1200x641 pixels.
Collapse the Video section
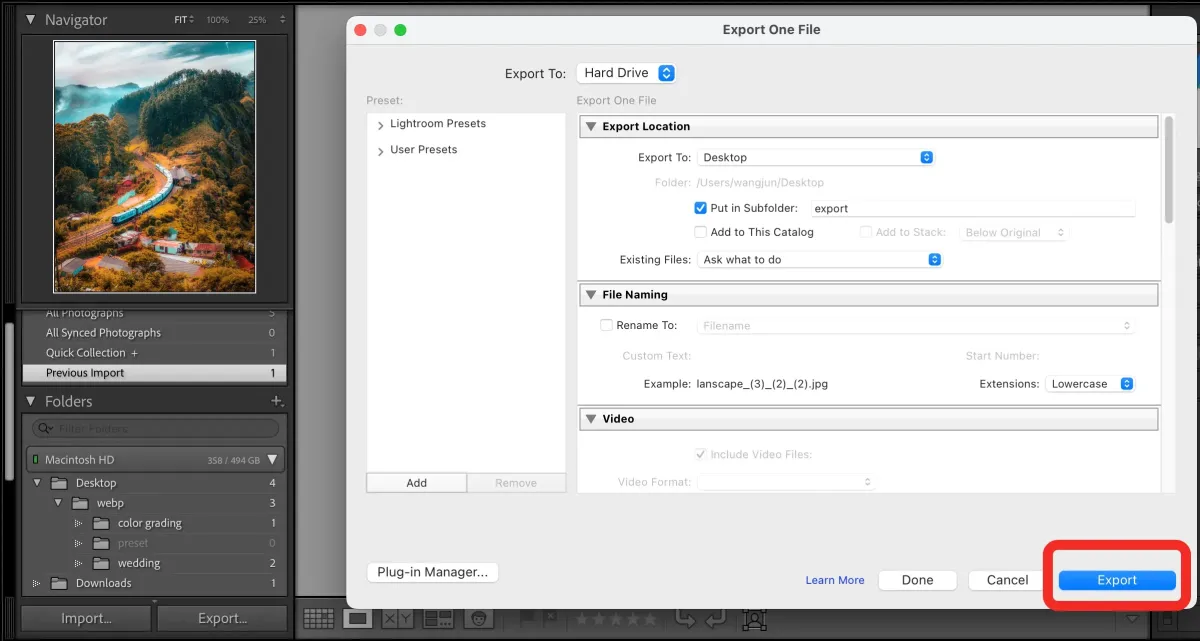(591, 419)
